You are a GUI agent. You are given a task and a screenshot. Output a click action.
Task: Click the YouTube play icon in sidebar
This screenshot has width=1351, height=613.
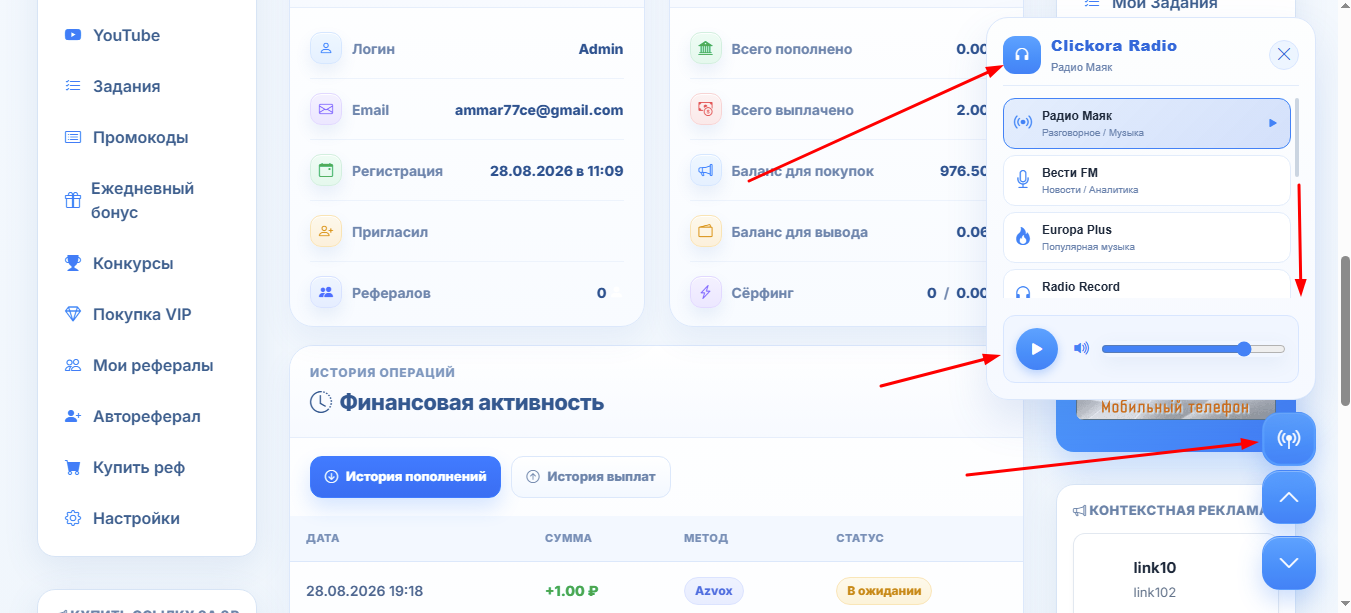(x=72, y=35)
